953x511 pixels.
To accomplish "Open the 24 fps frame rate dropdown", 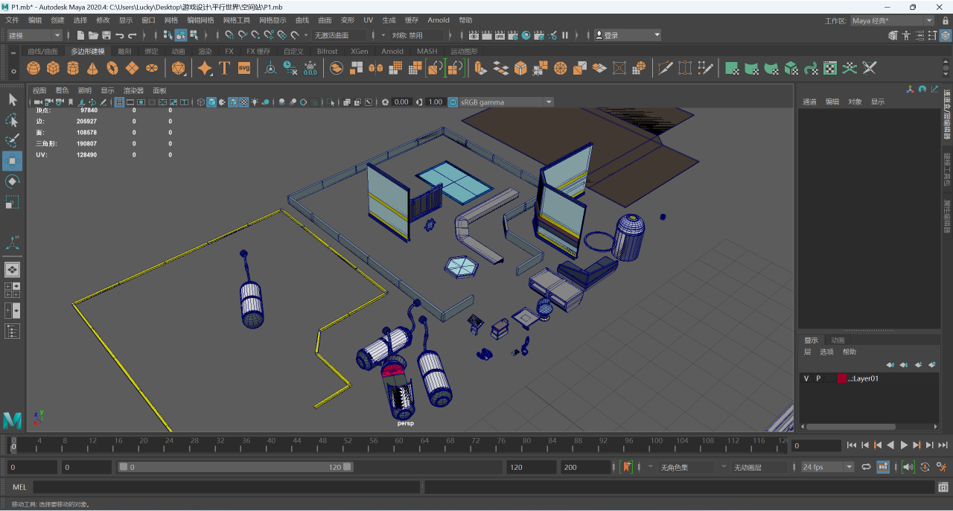I will coord(826,467).
